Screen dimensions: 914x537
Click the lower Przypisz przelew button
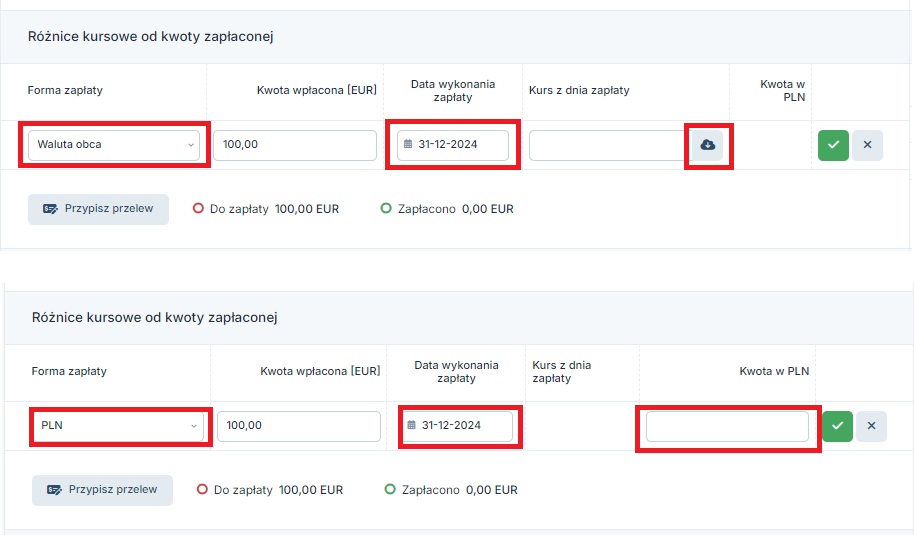click(103, 490)
